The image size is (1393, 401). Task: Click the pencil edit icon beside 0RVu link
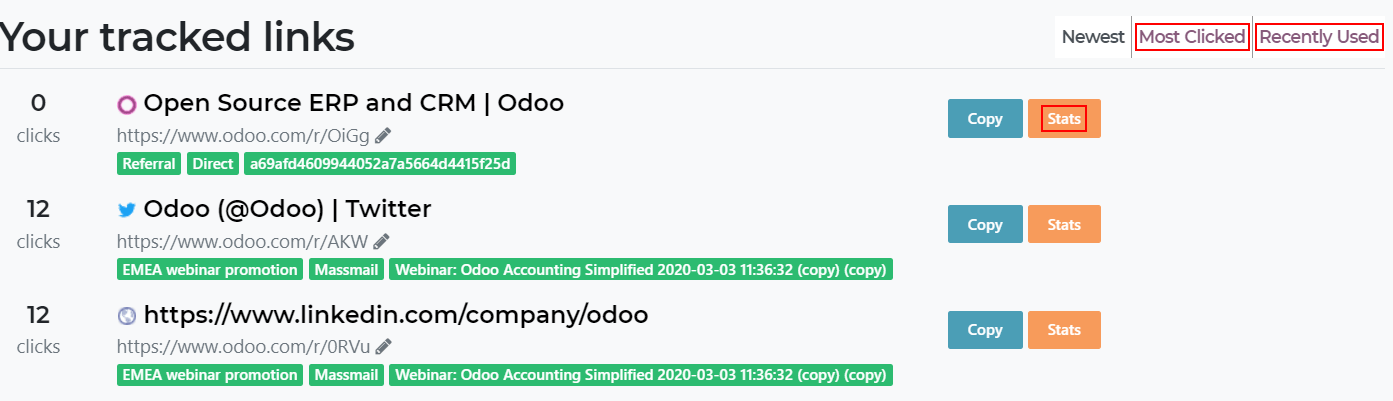383,346
